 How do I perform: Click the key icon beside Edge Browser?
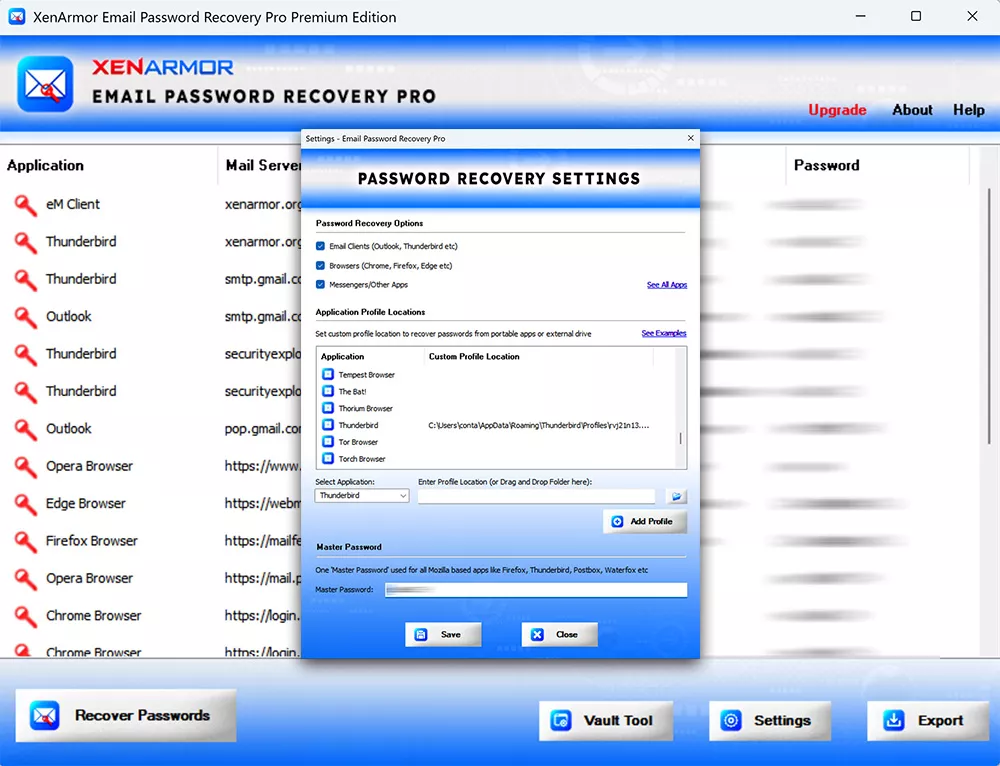tap(25, 504)
